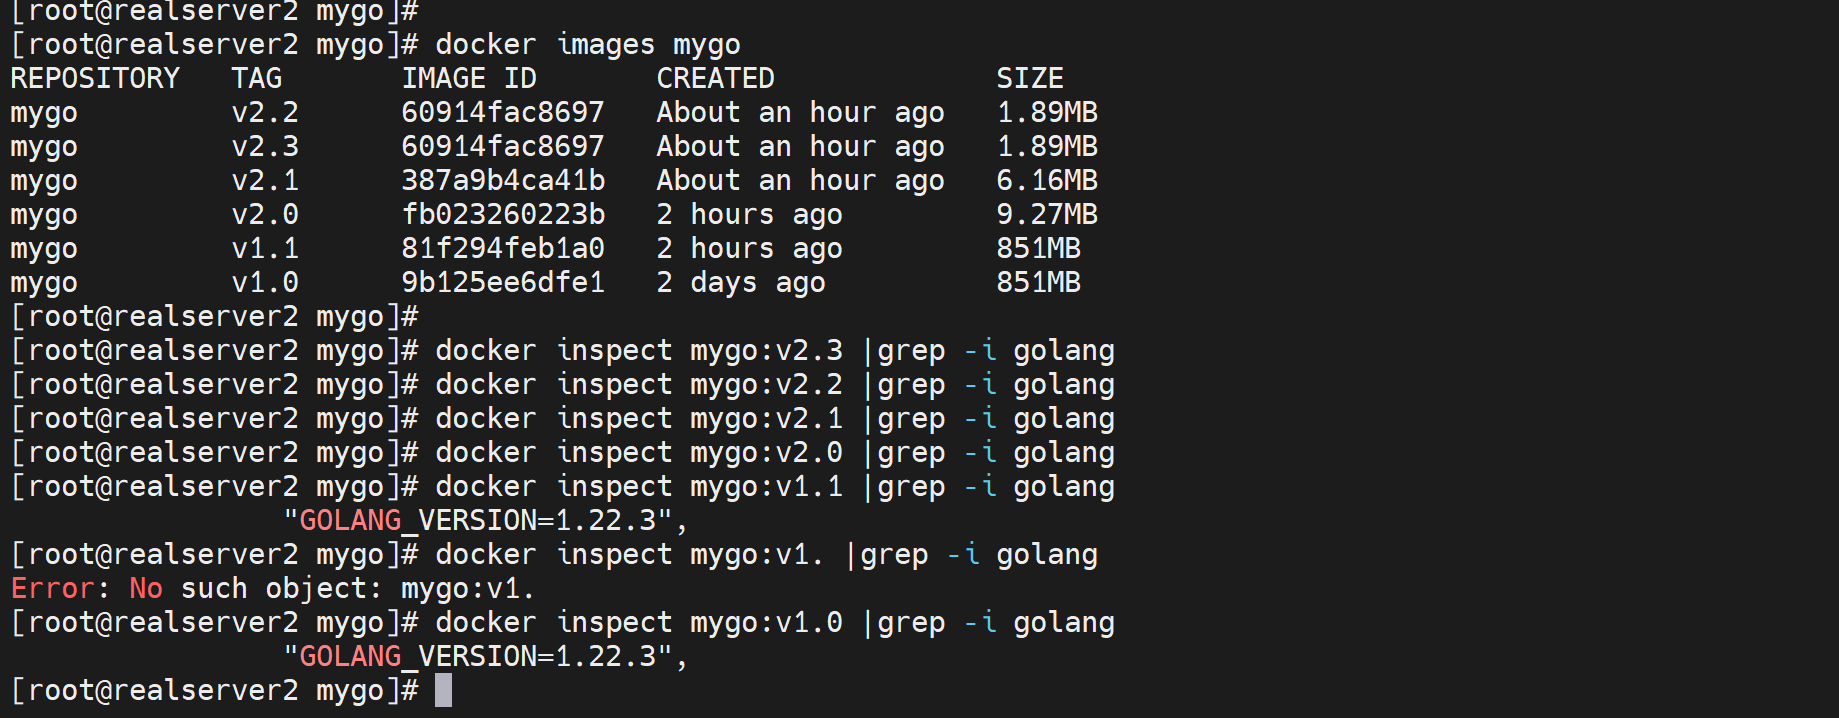Click the SIZE column header
This screenshot has width=1839, height=718.
tap(1029, 78)
